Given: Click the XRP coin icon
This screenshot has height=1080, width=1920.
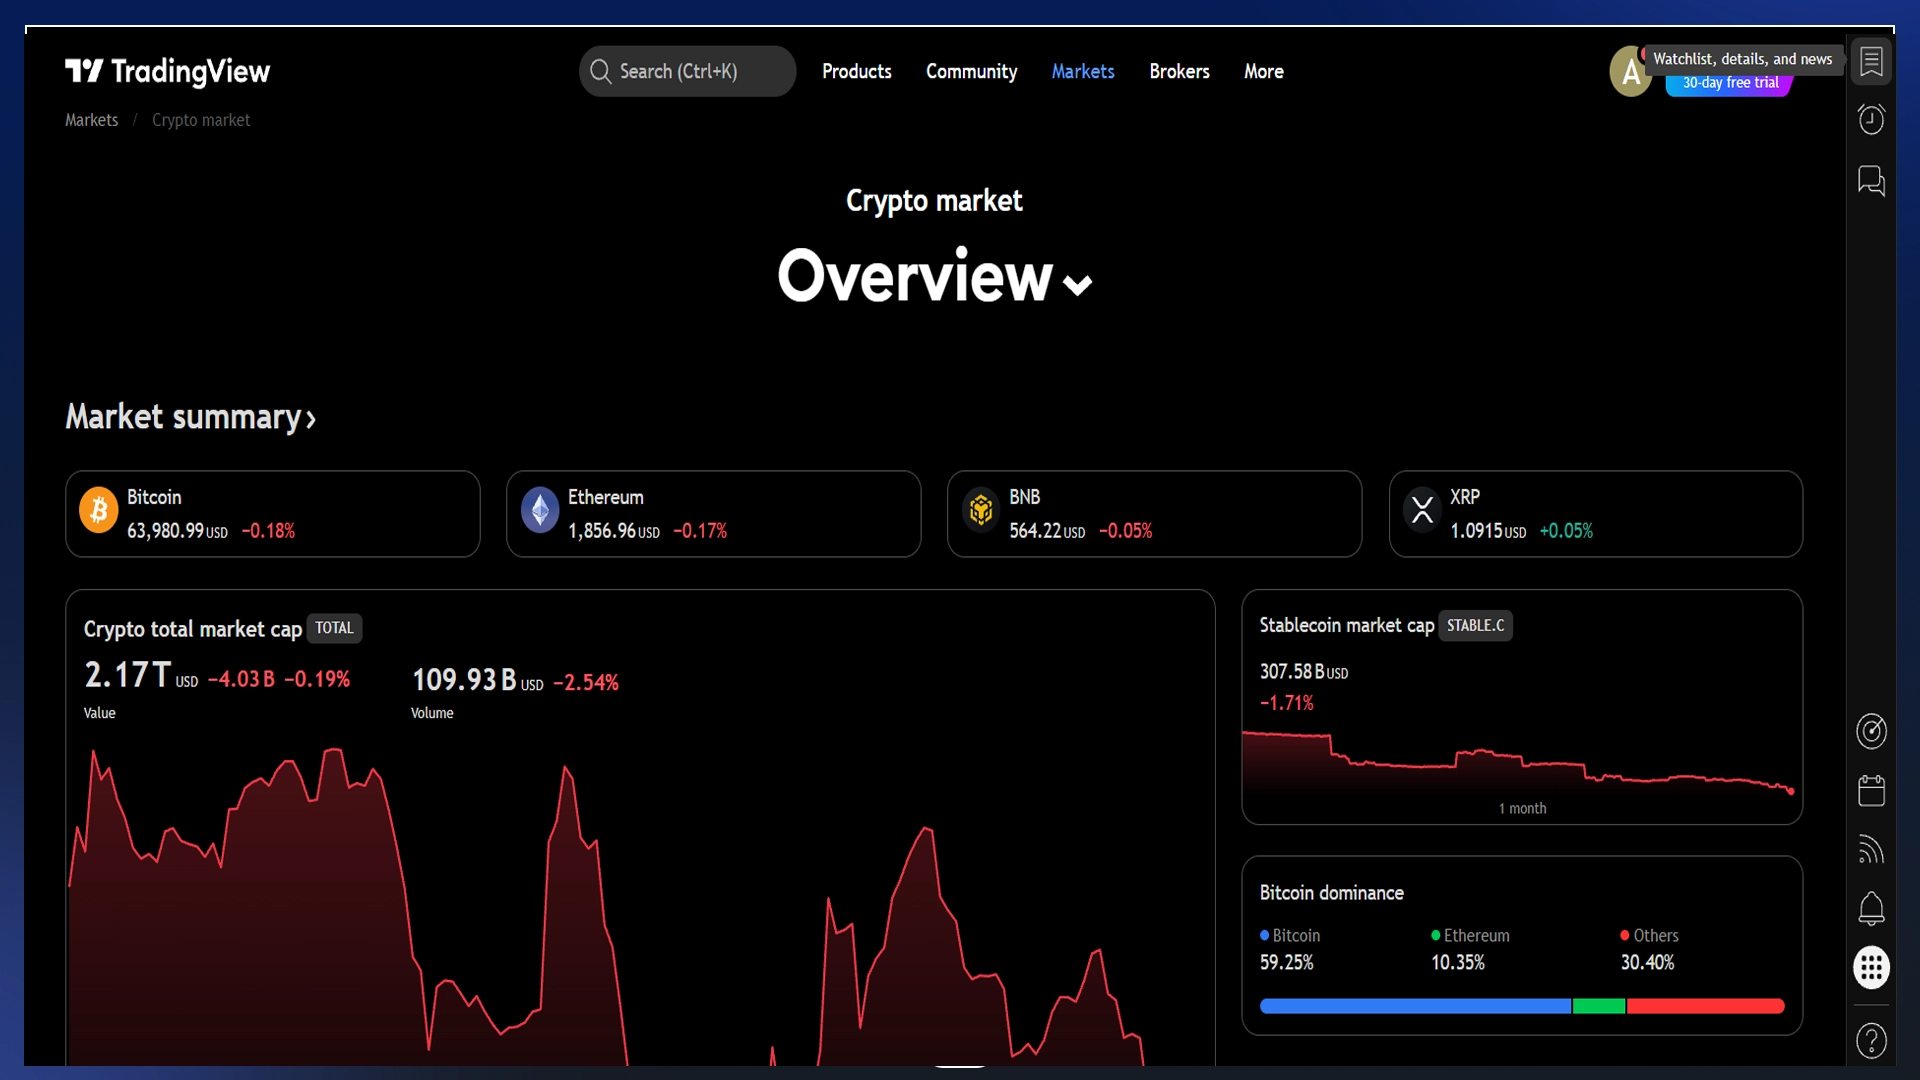Looking at the screenshot, I should point(1422,511).
